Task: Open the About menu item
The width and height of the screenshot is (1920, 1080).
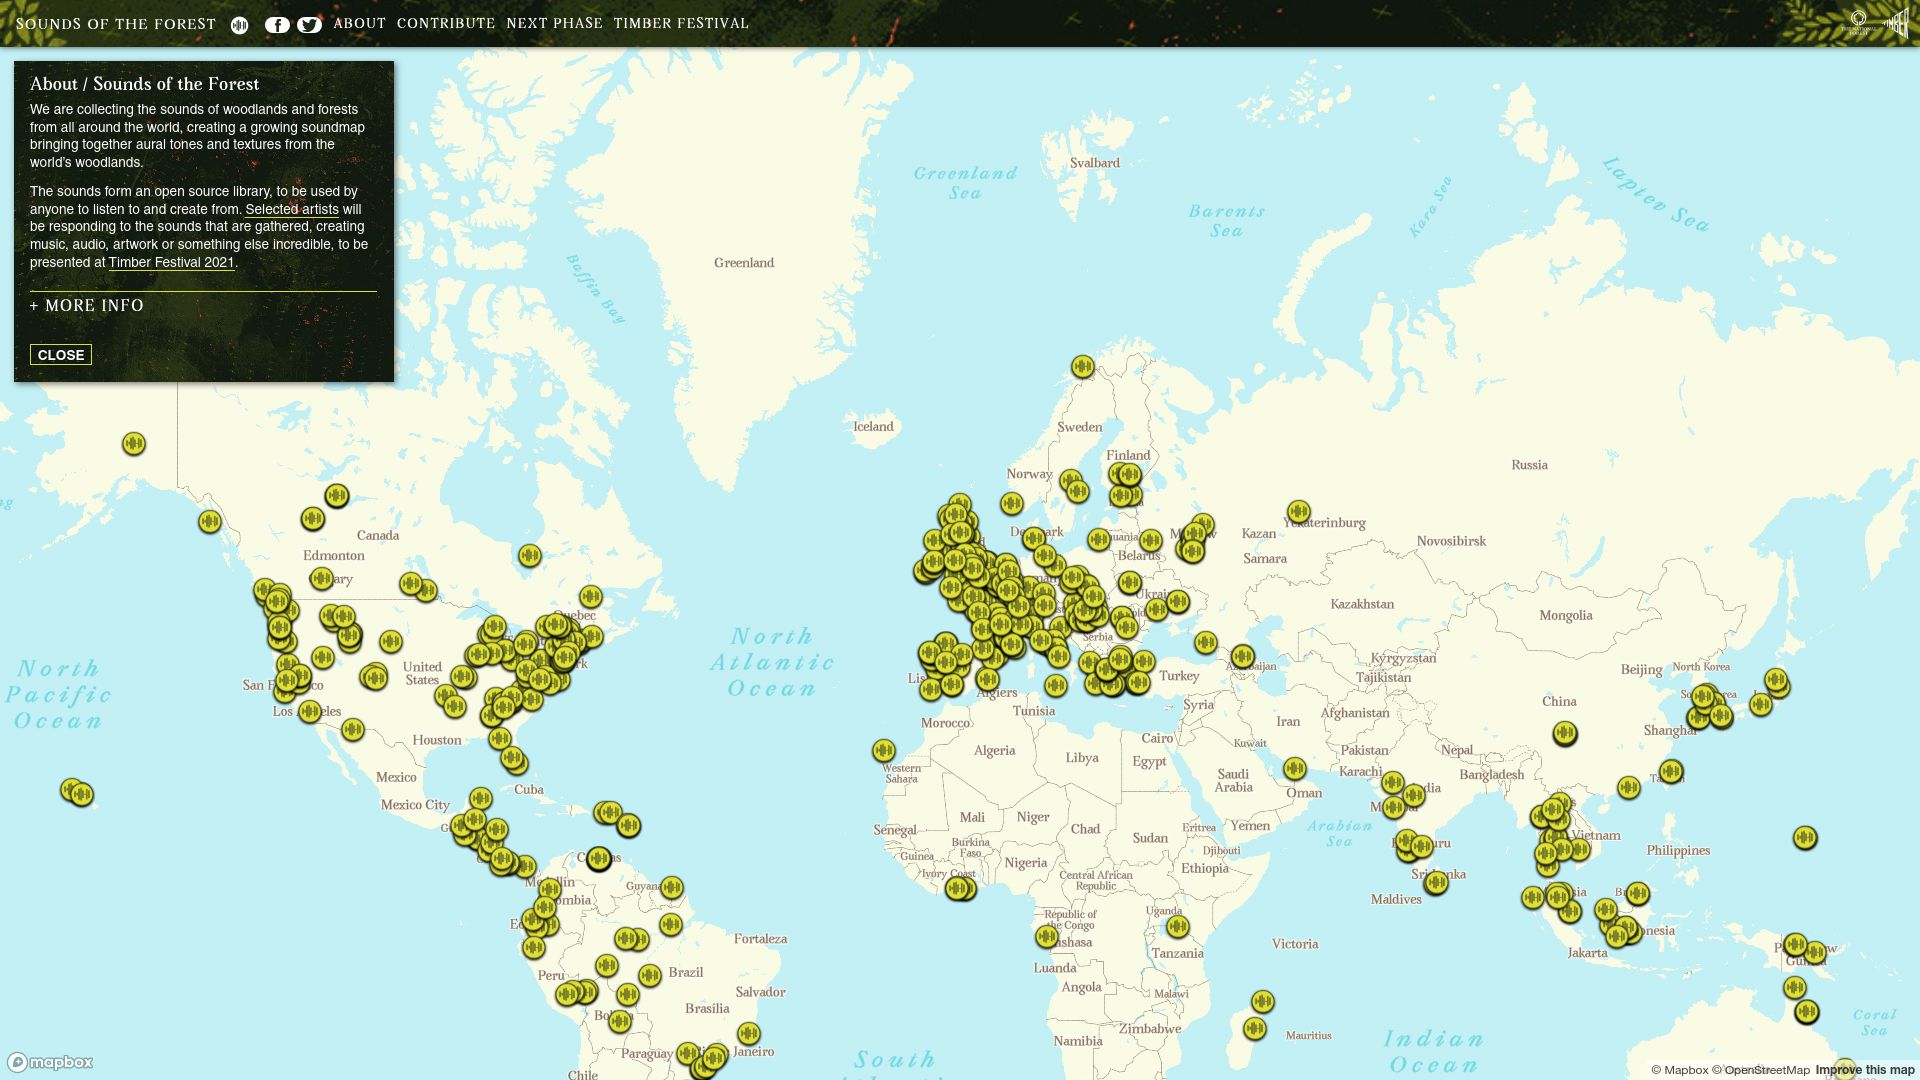Action: coord(360,23)
